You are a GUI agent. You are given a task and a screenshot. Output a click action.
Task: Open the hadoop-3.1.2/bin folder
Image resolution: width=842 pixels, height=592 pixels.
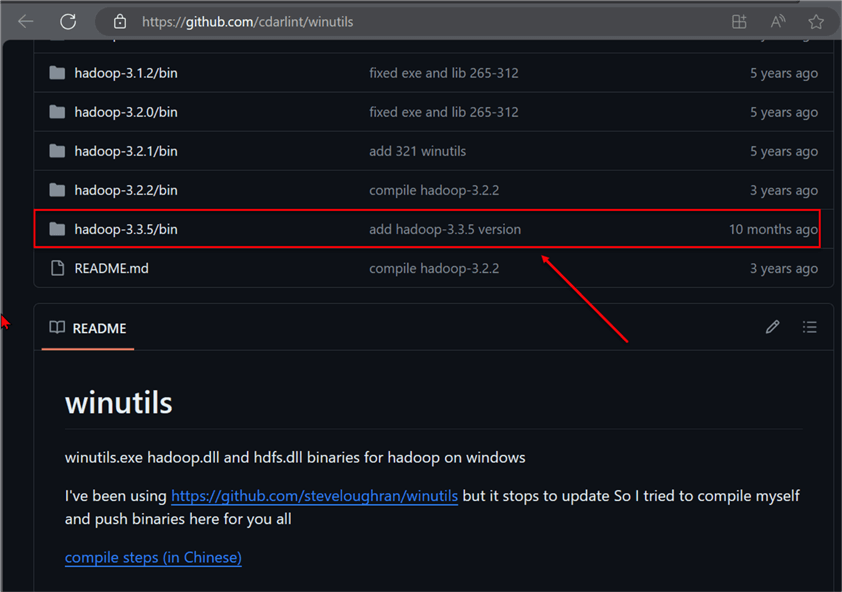tap(126, 73)
